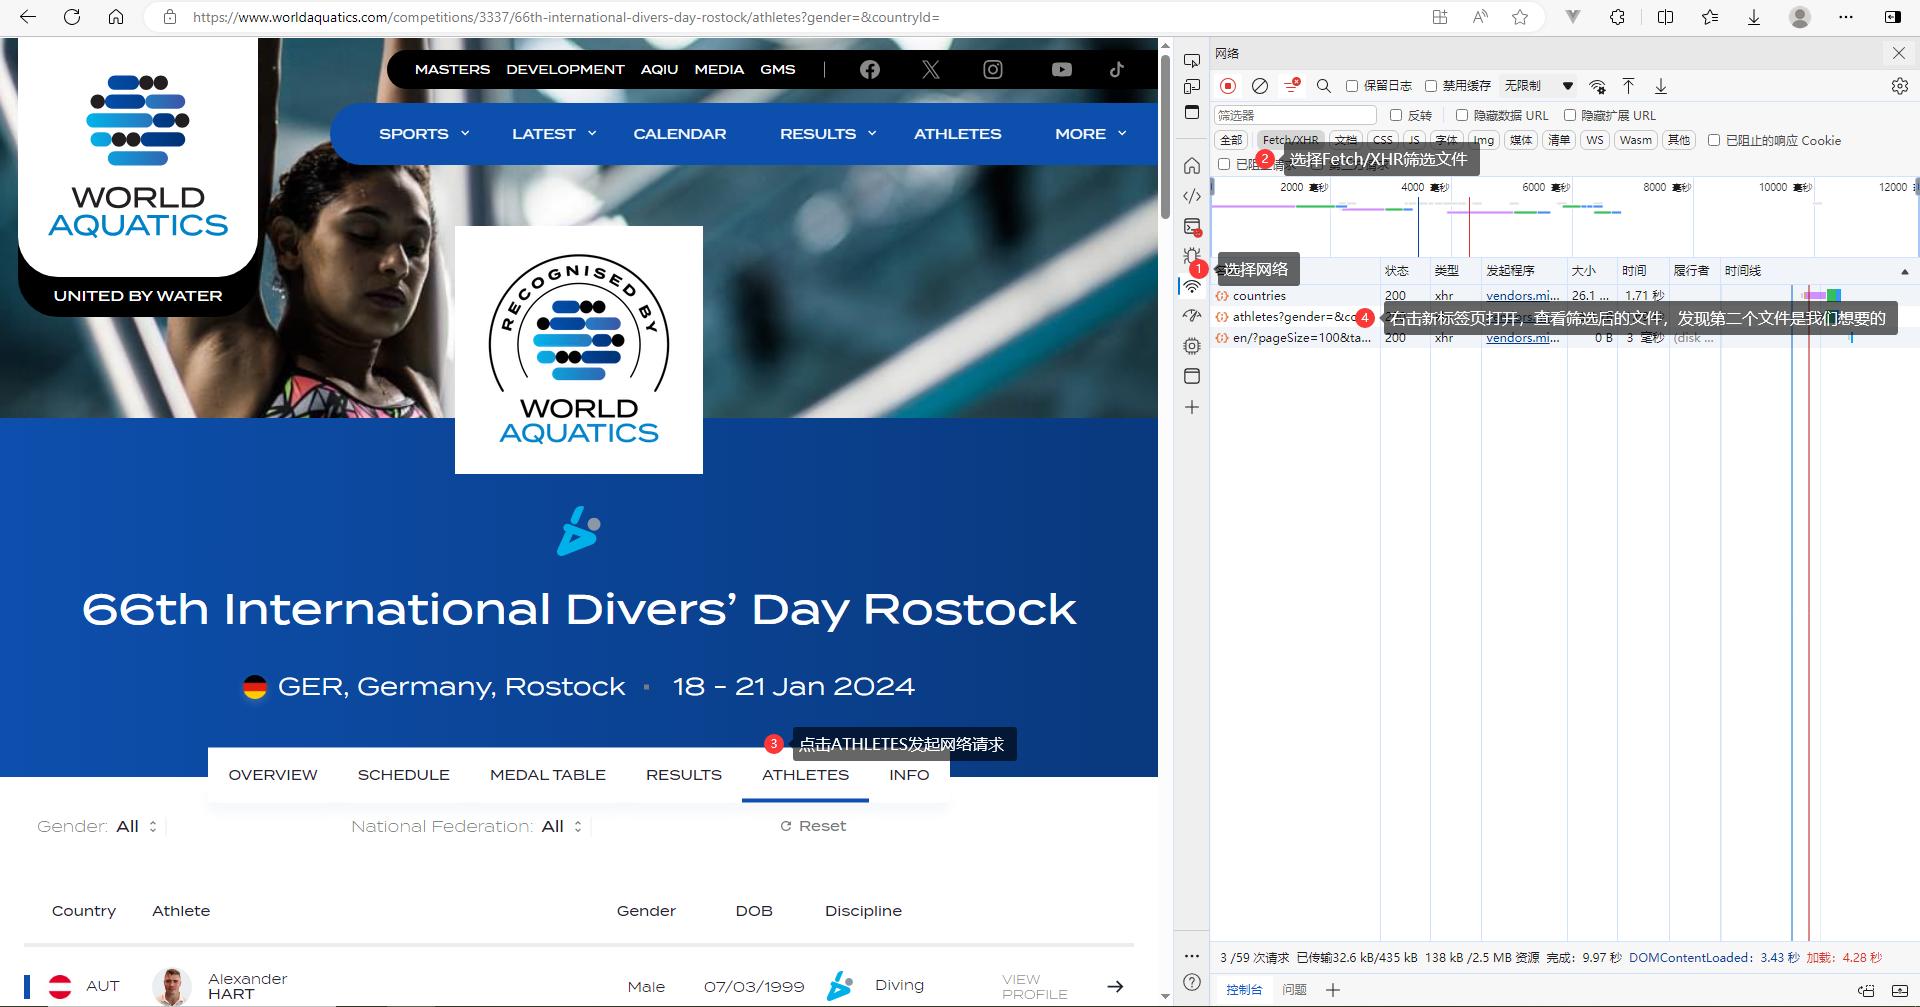The image size is (1920, 1007).
Task: Type in the 筛选器 filter field
Action: [1294, 115]
